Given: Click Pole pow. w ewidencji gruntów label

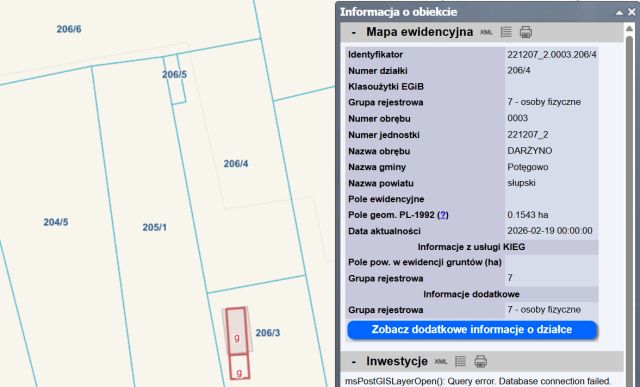Looking at the screenshot, I should [425, 262].
